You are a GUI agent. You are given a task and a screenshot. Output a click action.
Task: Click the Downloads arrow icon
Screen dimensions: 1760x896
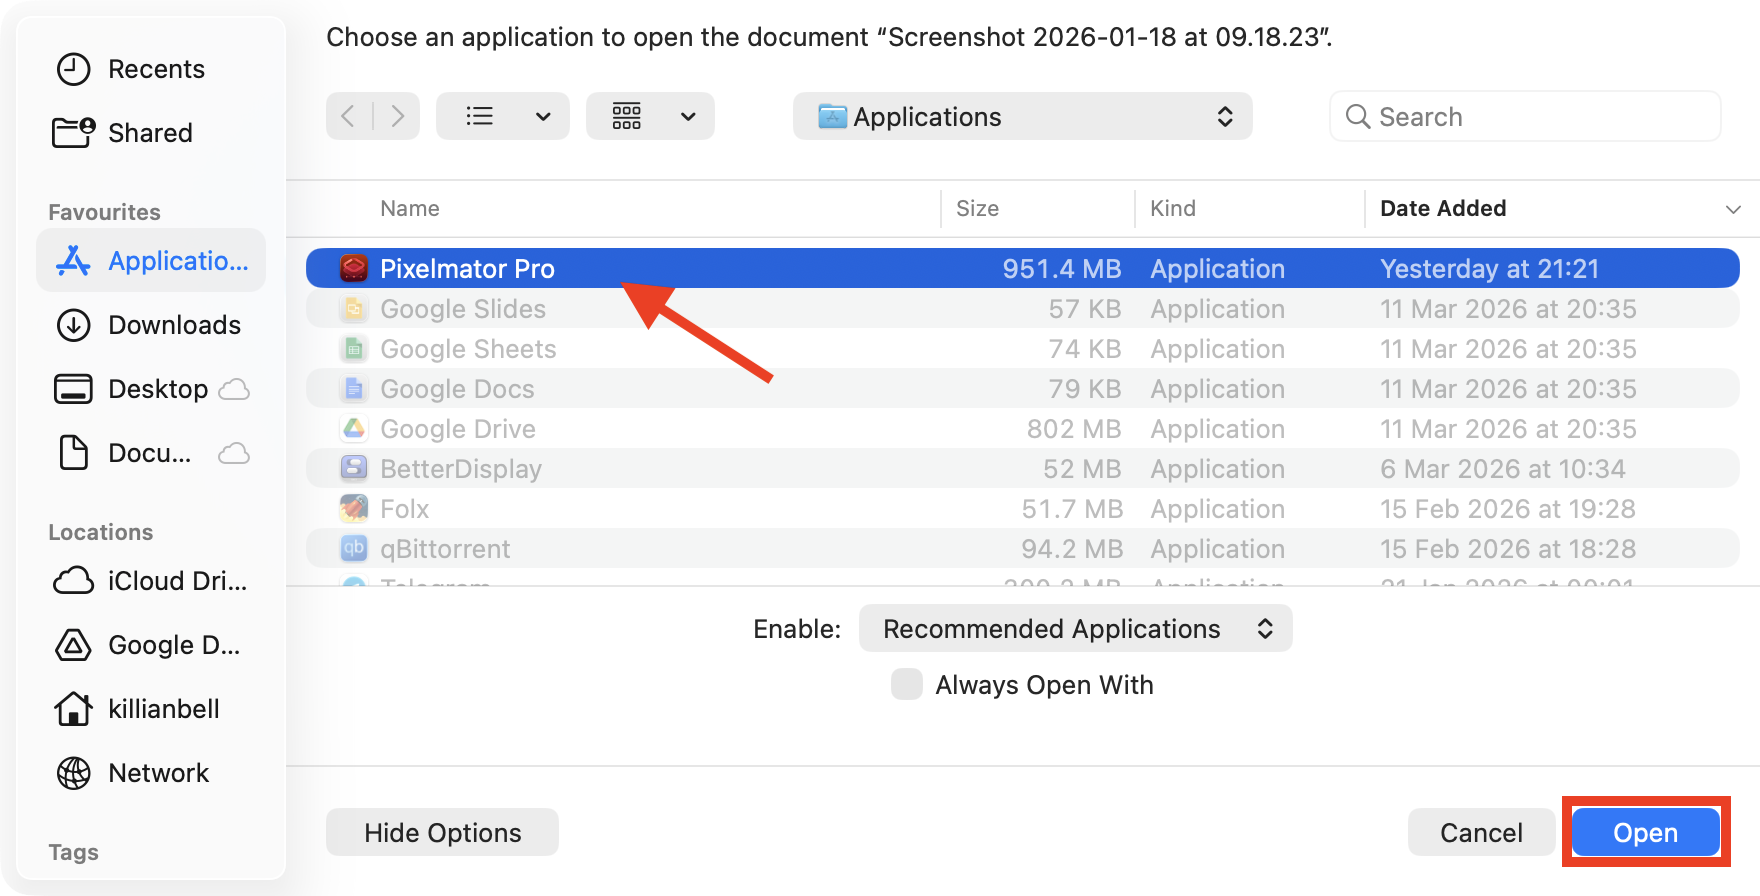(73, 325)
